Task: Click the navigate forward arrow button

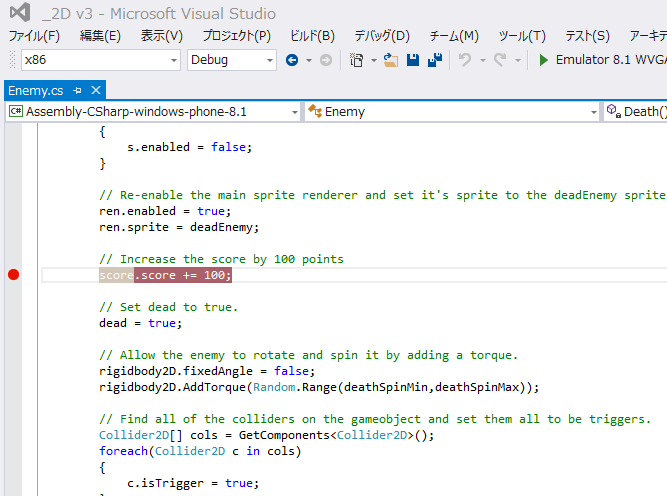Action: pyautogui.click(x=326, y=60)
